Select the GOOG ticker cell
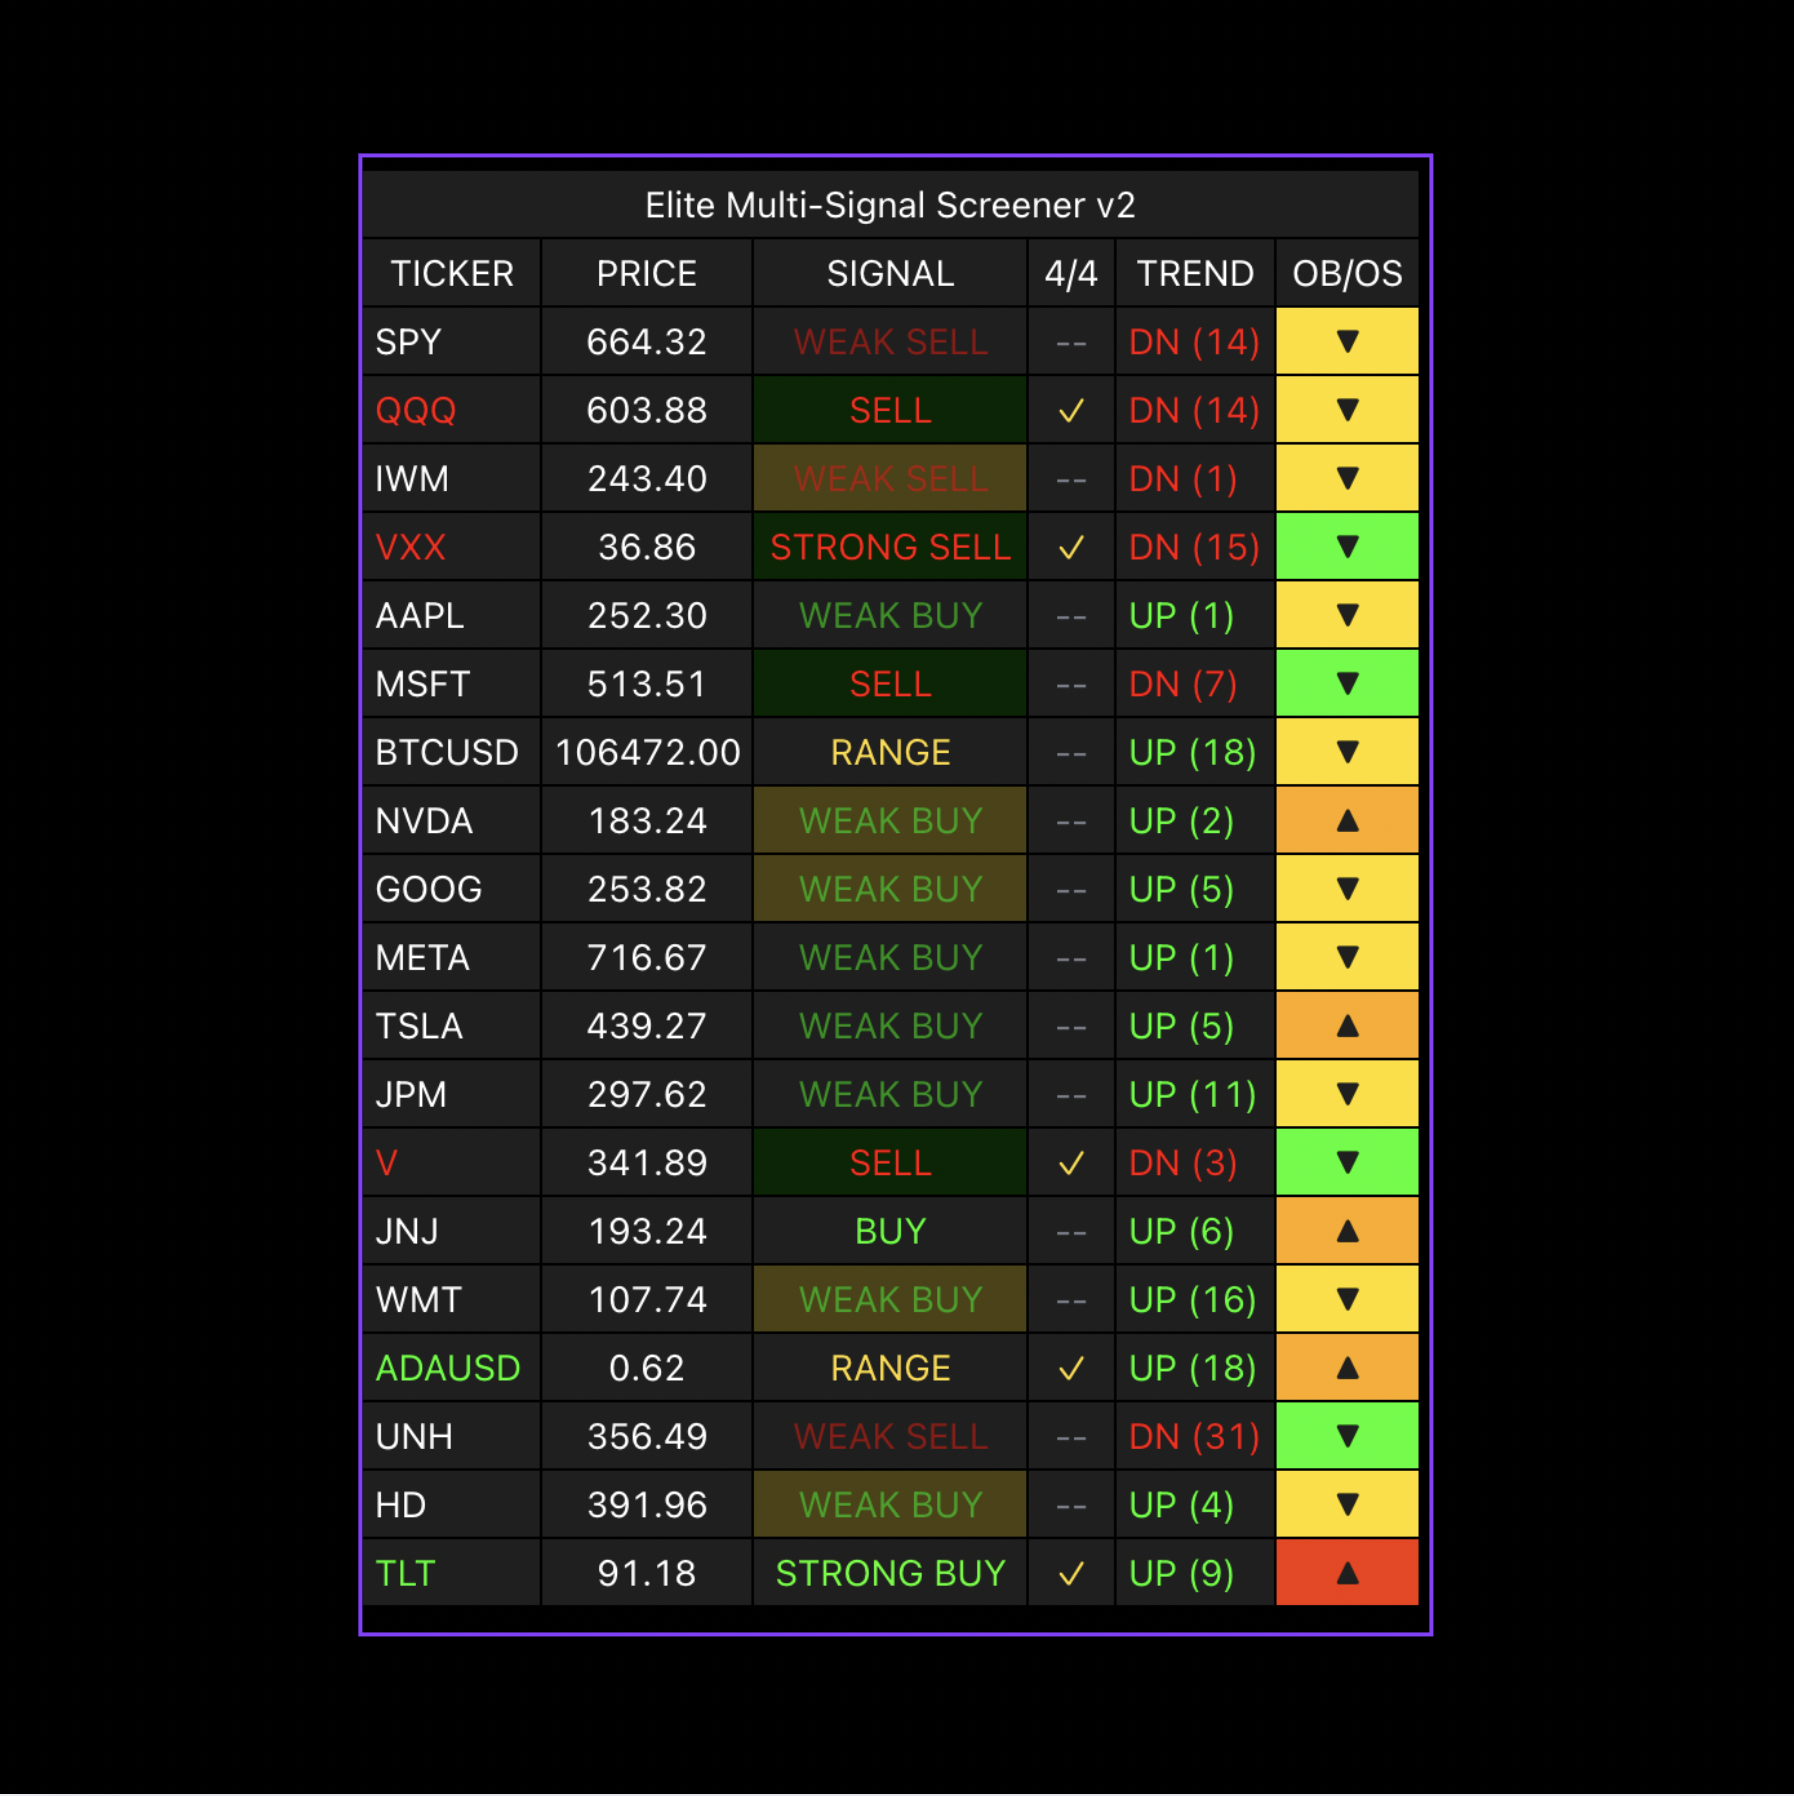Image resolution: width=1794 pixels, height=1796 pixels. point(452,889)
